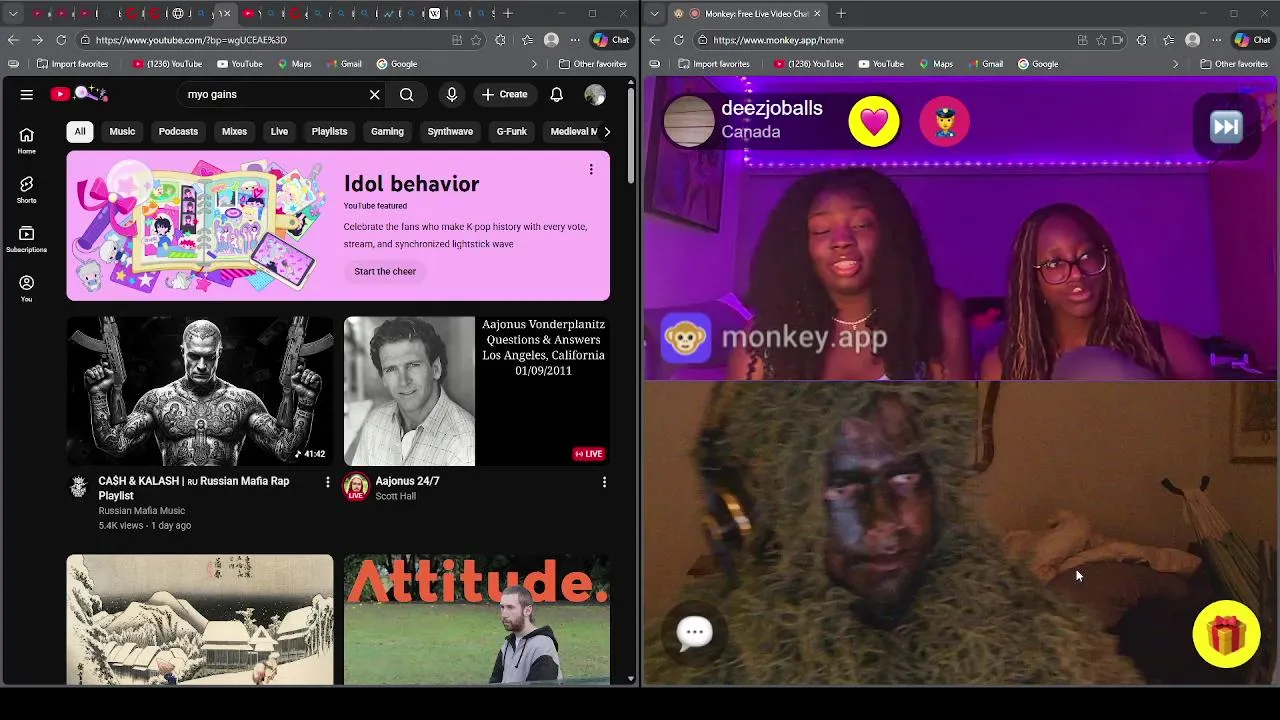Open deezjoballs profile picture
This screenshot has width=1280, height=720.
(x=689, y=121)
